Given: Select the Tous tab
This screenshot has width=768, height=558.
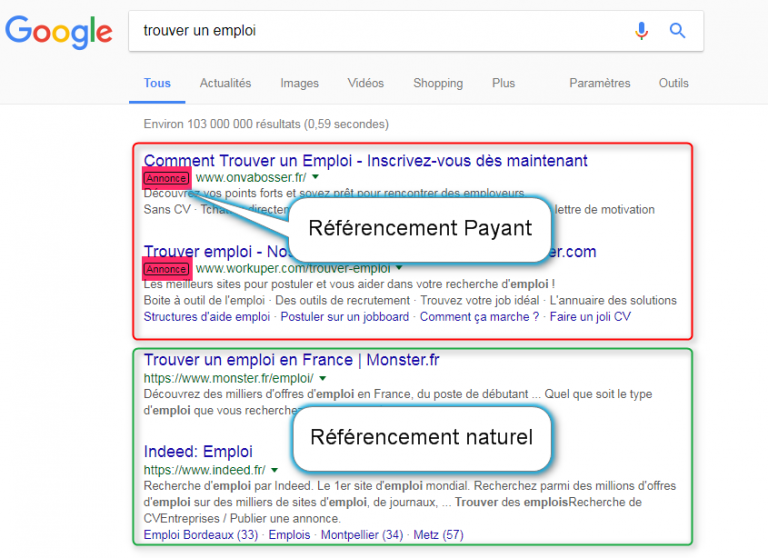Looking at the screenshot, I should (x=157, y=83).
